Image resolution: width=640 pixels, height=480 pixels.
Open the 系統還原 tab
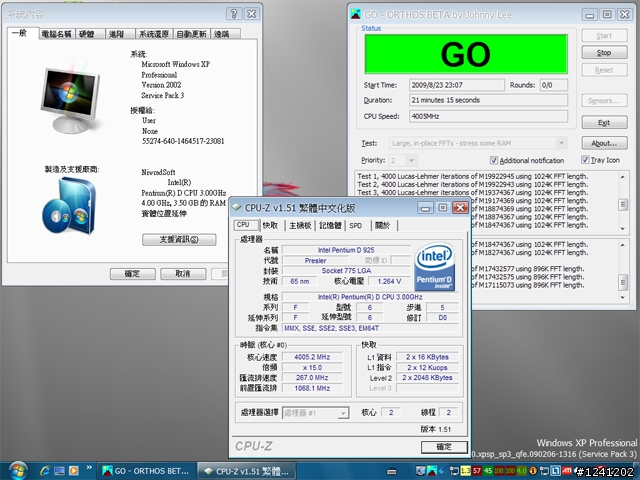click(x=154, y=34)
